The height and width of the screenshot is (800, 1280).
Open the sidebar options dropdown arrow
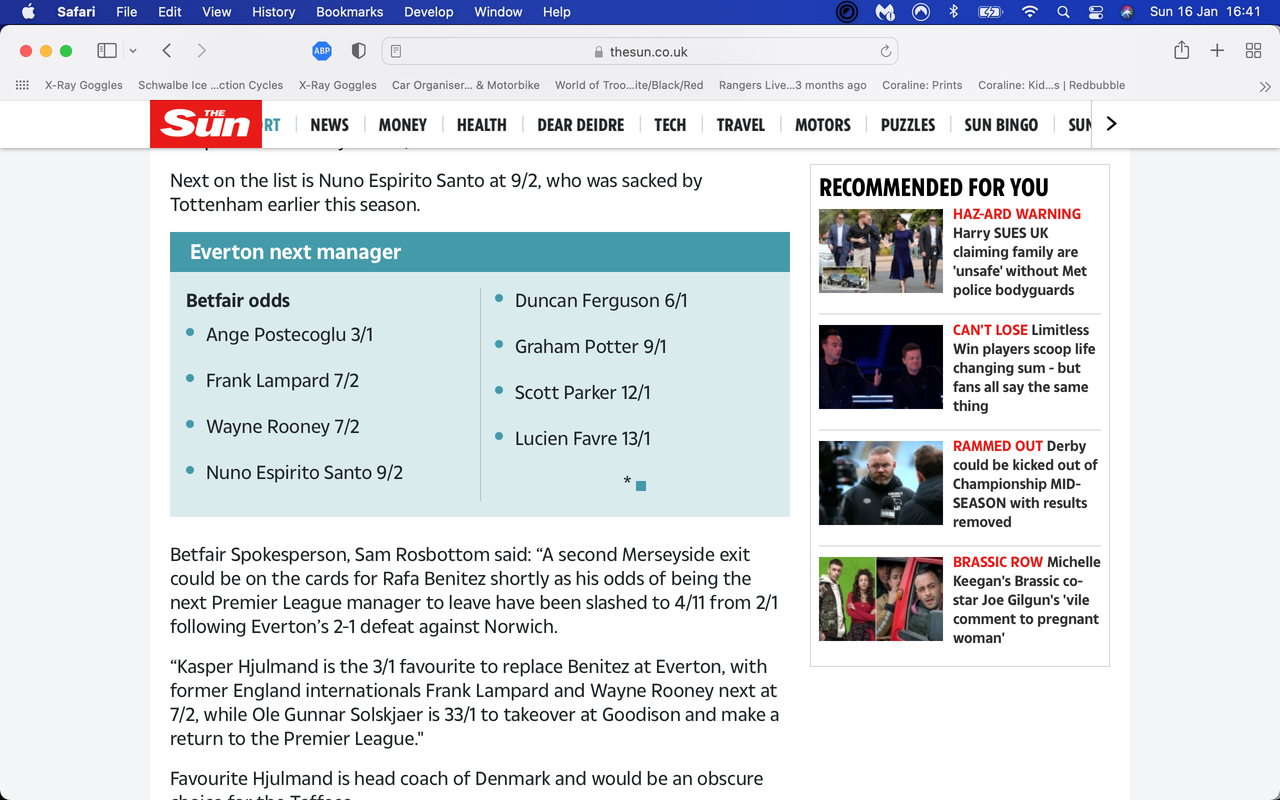pyautogui.click(x=133, y=51)
